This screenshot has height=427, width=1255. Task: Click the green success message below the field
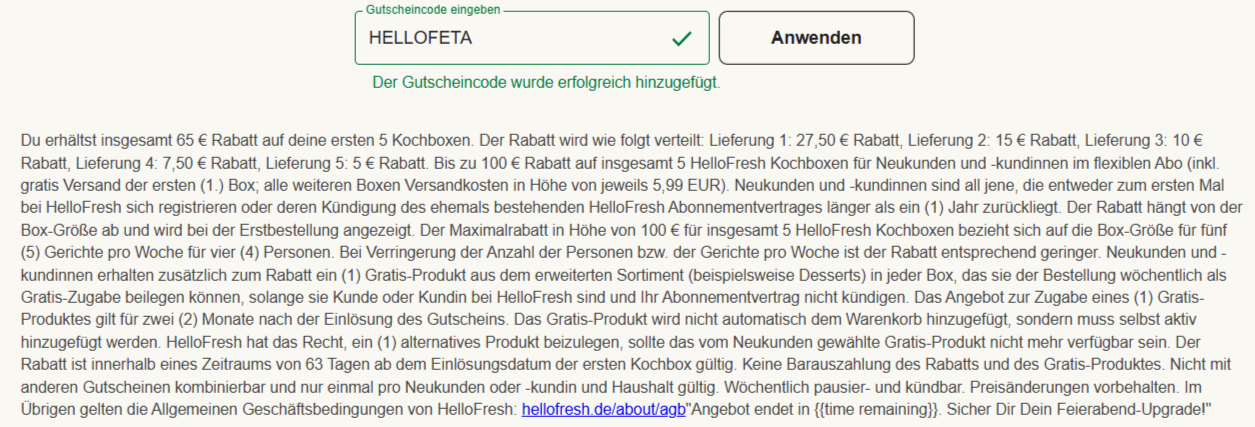tap(546, 82)
